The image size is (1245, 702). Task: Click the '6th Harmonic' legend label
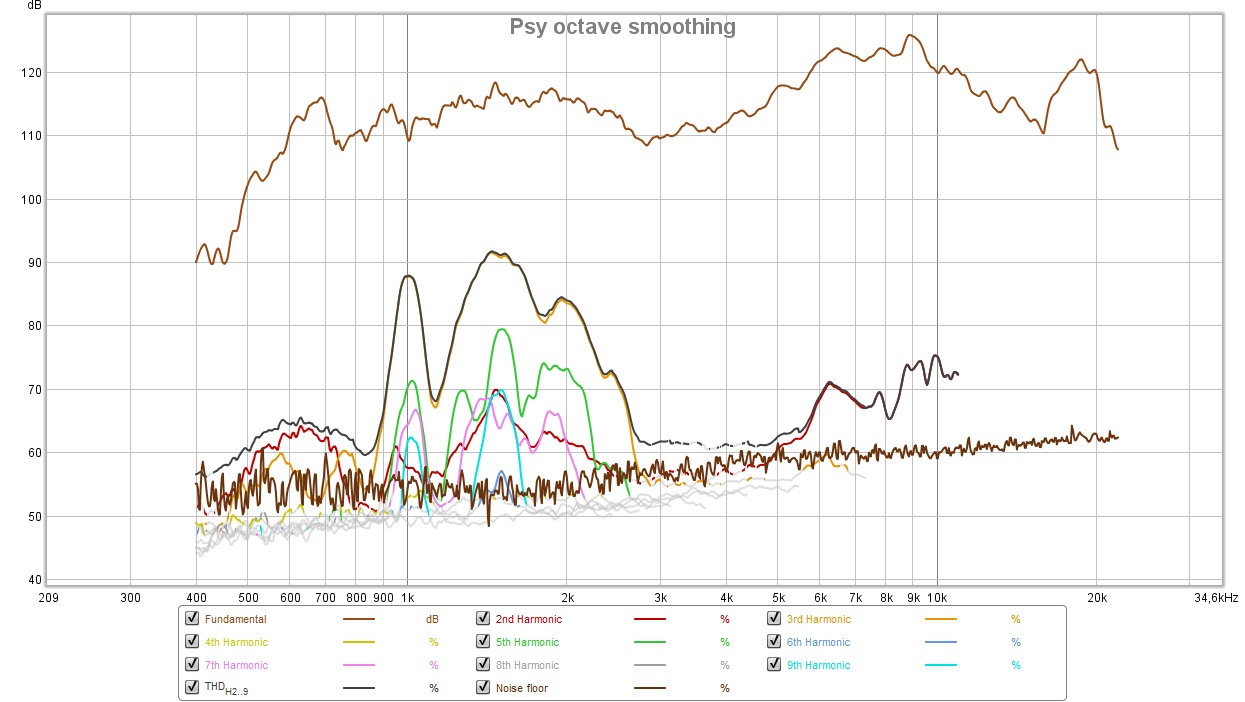(x=818, y=643)
